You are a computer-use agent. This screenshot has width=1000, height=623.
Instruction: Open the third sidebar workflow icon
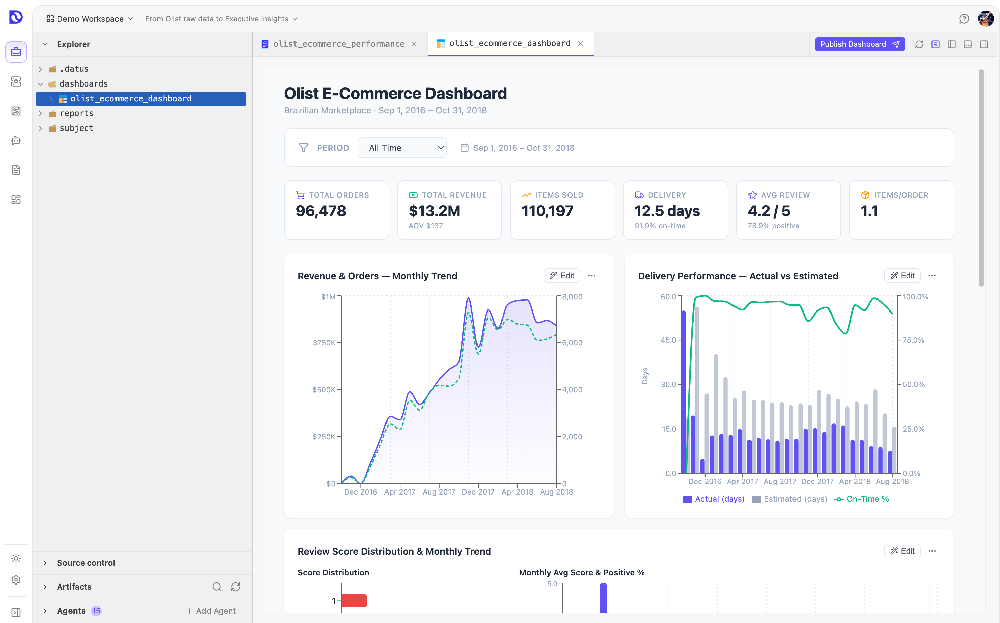[x=16, y=111]
